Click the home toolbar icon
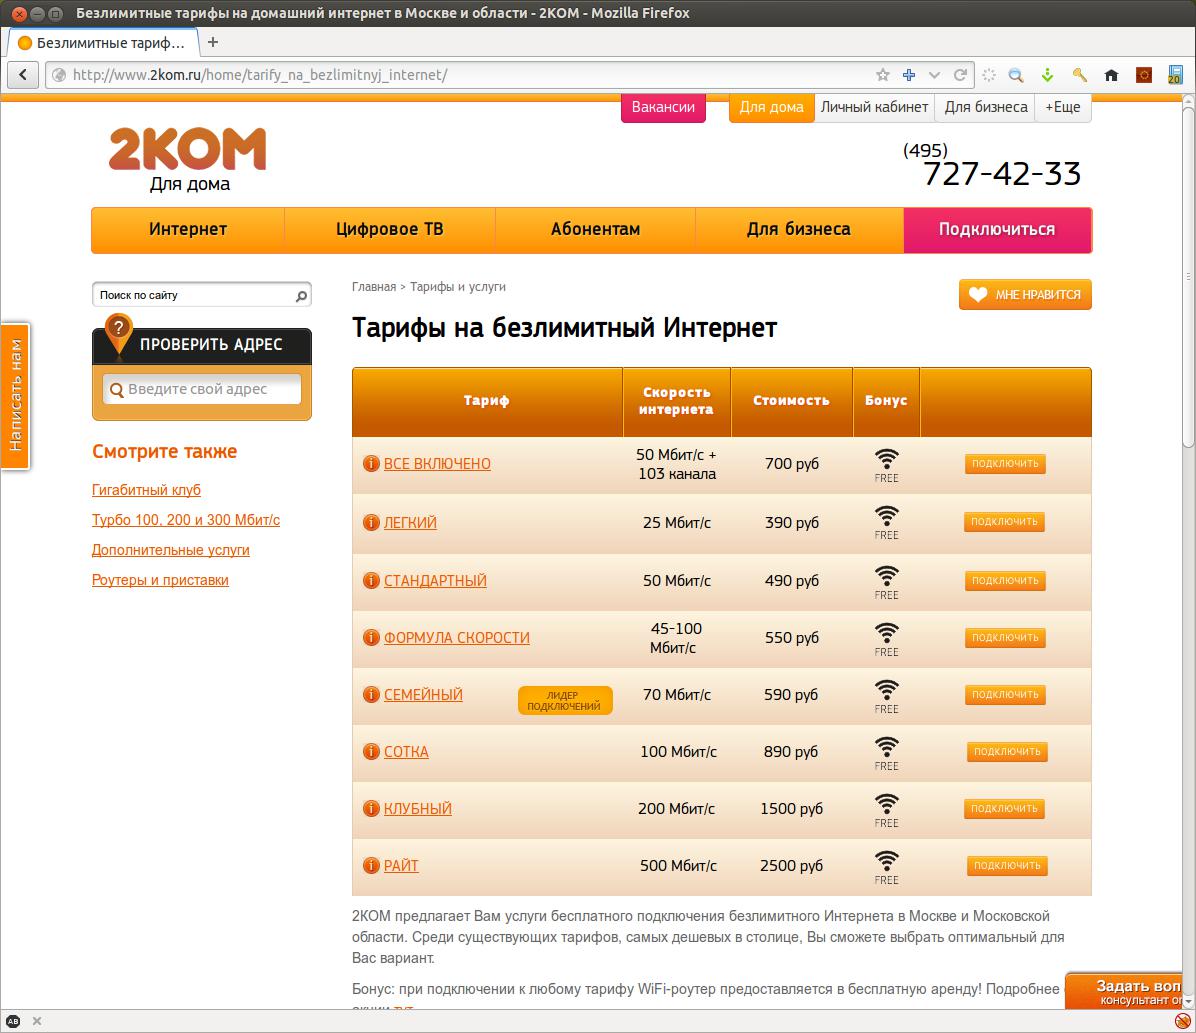 click(x=1111, y=75)
